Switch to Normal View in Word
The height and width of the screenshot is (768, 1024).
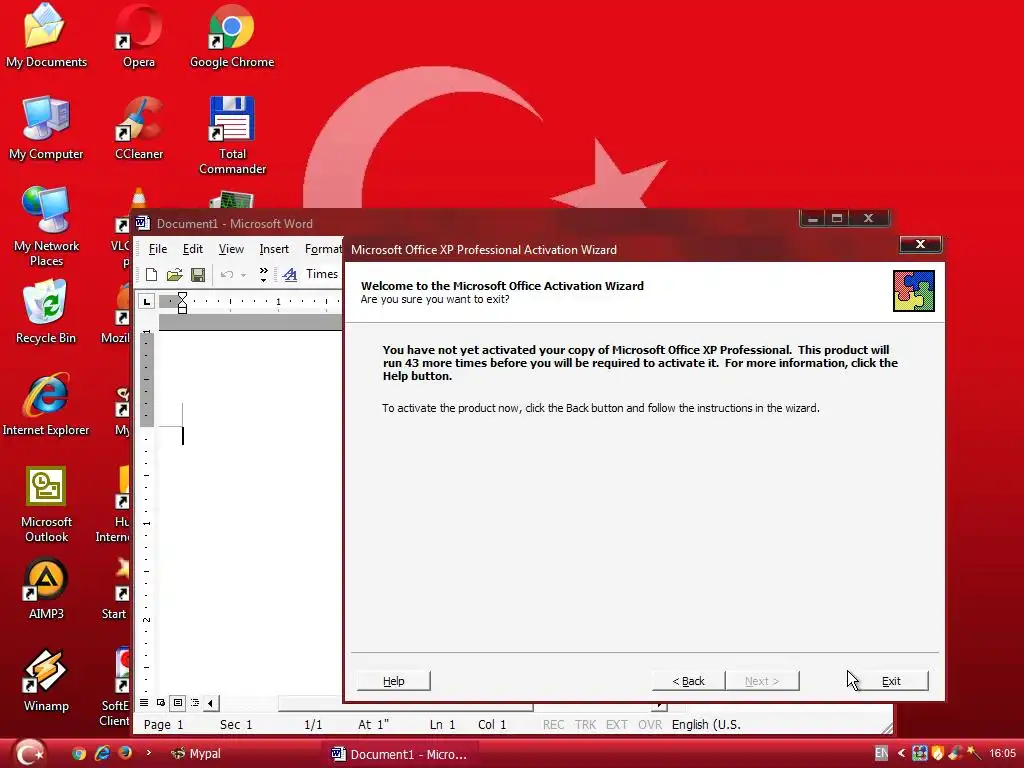144,703
